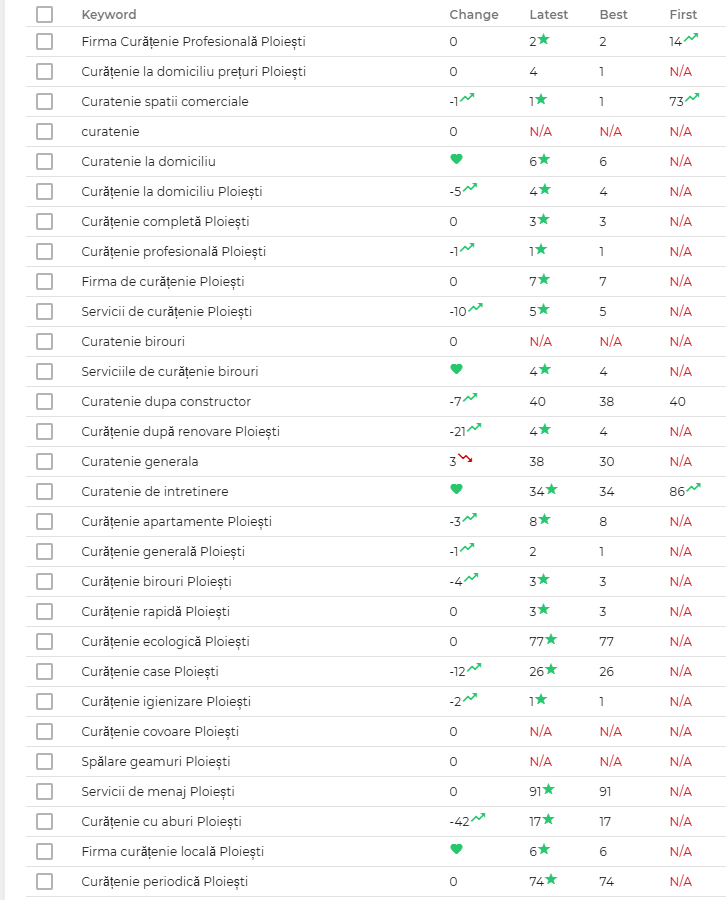Toggle the select-all checkbox in header row
This screenshot has height=900, width=726.
coord(44,15)
